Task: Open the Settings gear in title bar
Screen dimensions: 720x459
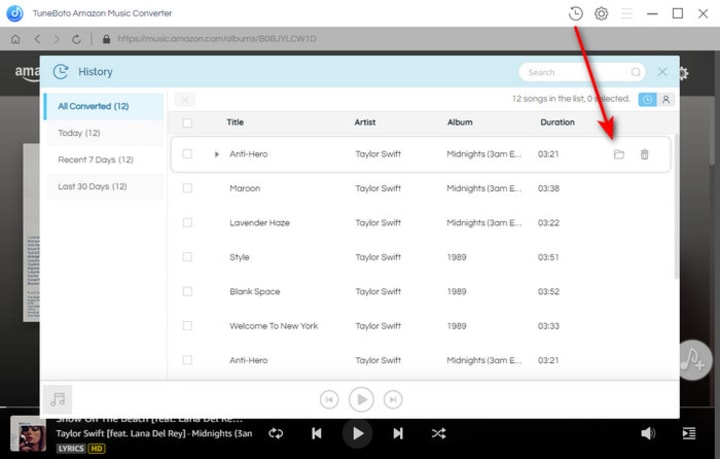Action: coord(601,14)
